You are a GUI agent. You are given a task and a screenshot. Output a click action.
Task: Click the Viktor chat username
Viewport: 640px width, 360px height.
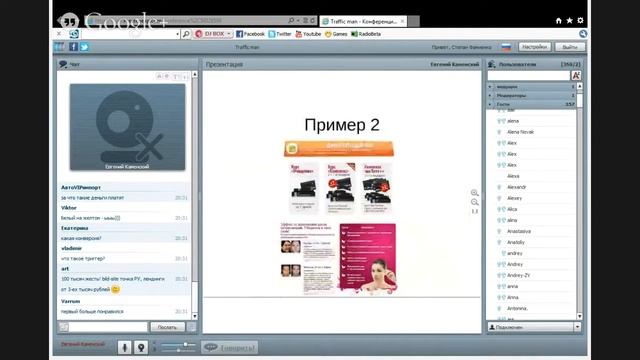(x=69, y=208)
